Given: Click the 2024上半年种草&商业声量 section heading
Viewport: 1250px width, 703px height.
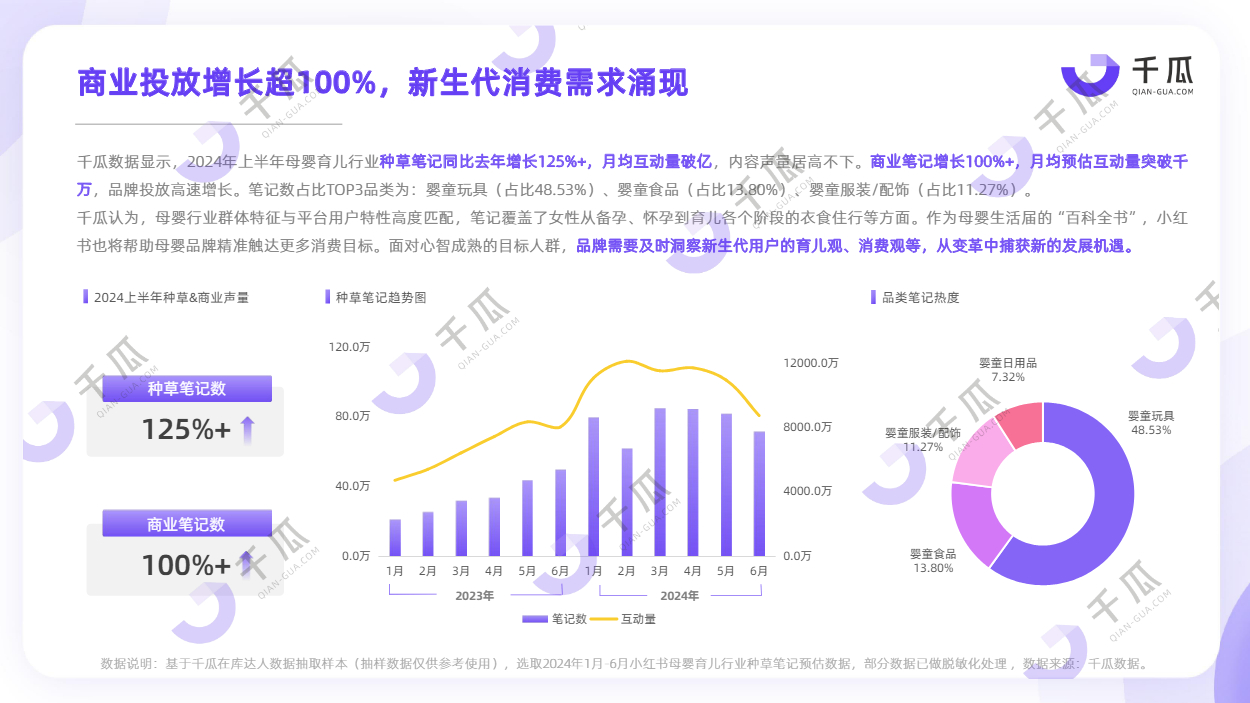Looking at the screenshot, I should pyautogui.click(x=171, y=297).
